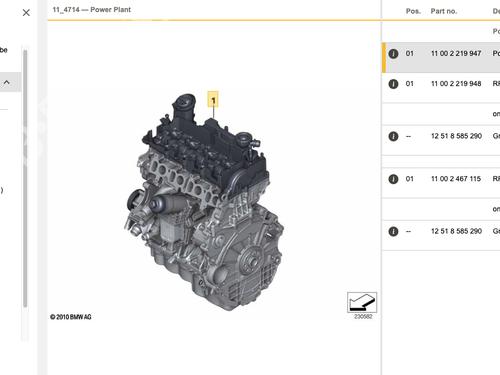
Task: Select the last 12 51 8 585 290 part number
Action: pos(456,231)
